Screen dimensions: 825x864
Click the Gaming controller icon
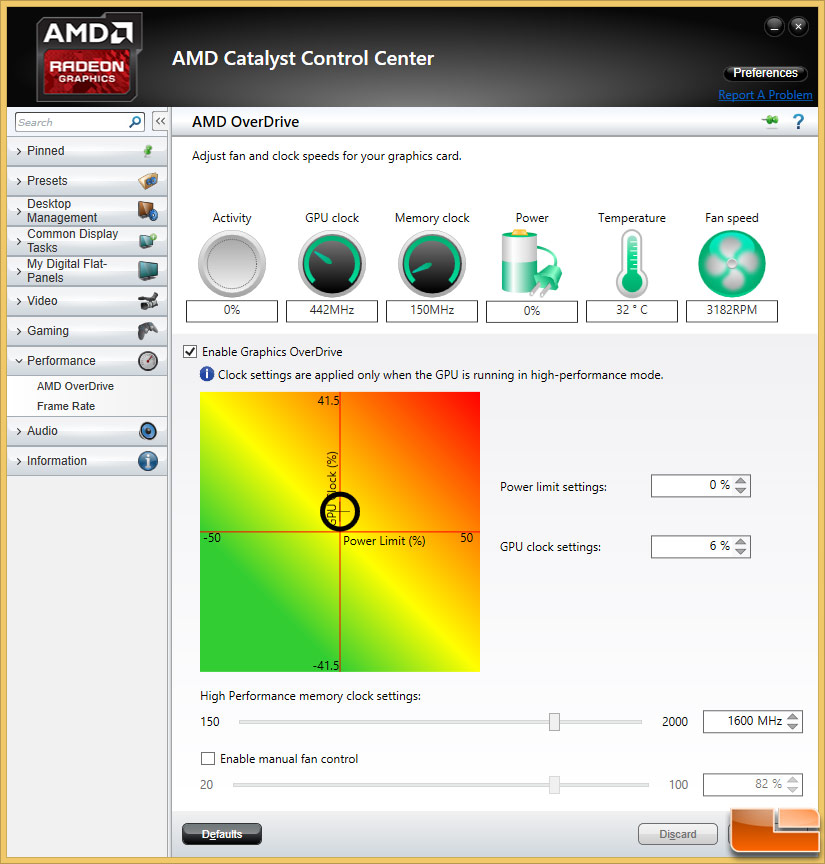[x=148, y=331]
